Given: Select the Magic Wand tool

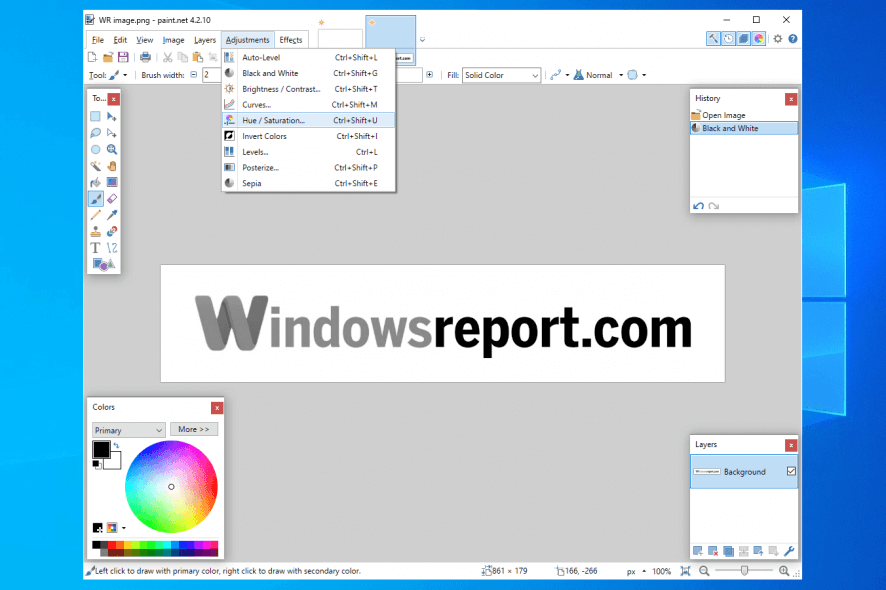Looking at the screenshot, I should click(95, 166).
